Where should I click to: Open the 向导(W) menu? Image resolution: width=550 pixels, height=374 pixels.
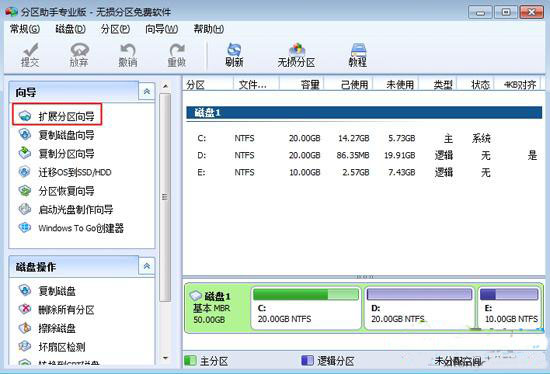click(x=162, y=29)
